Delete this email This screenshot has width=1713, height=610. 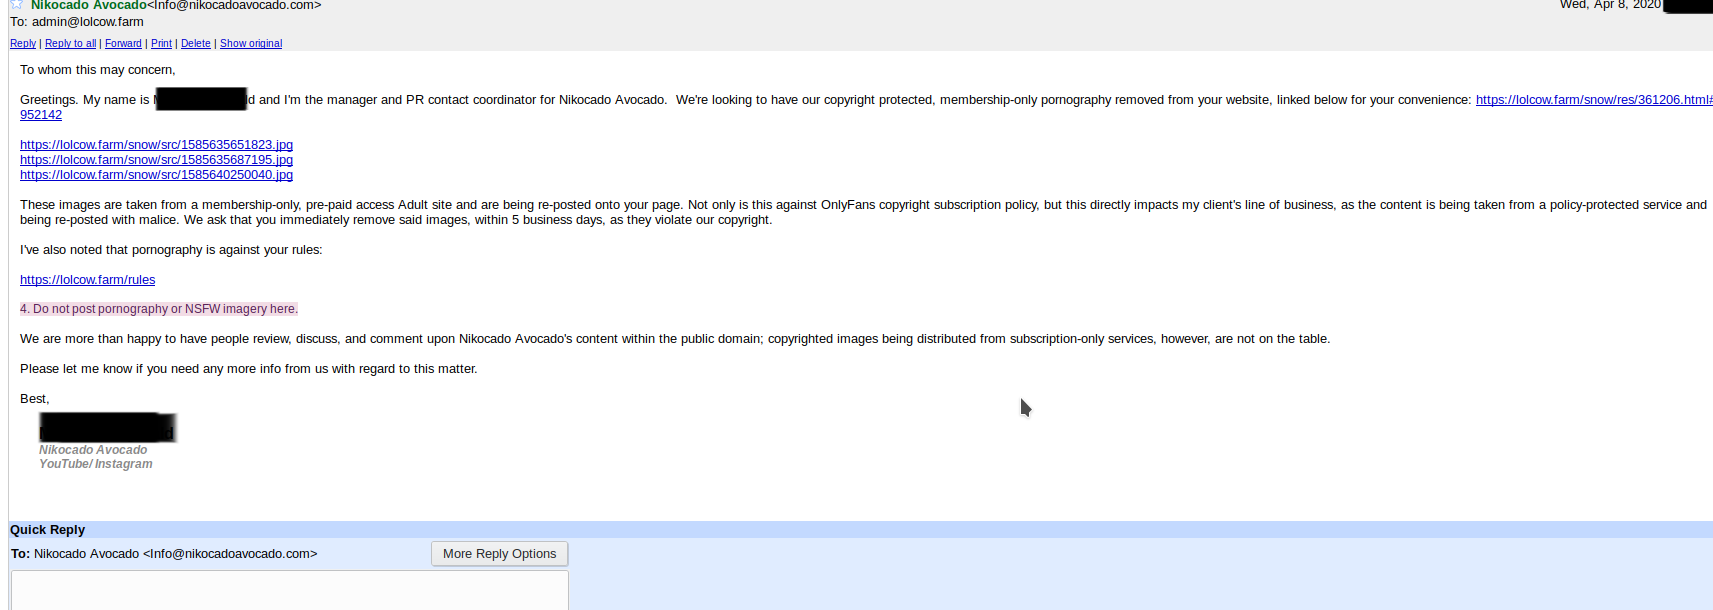pos(195,44)
